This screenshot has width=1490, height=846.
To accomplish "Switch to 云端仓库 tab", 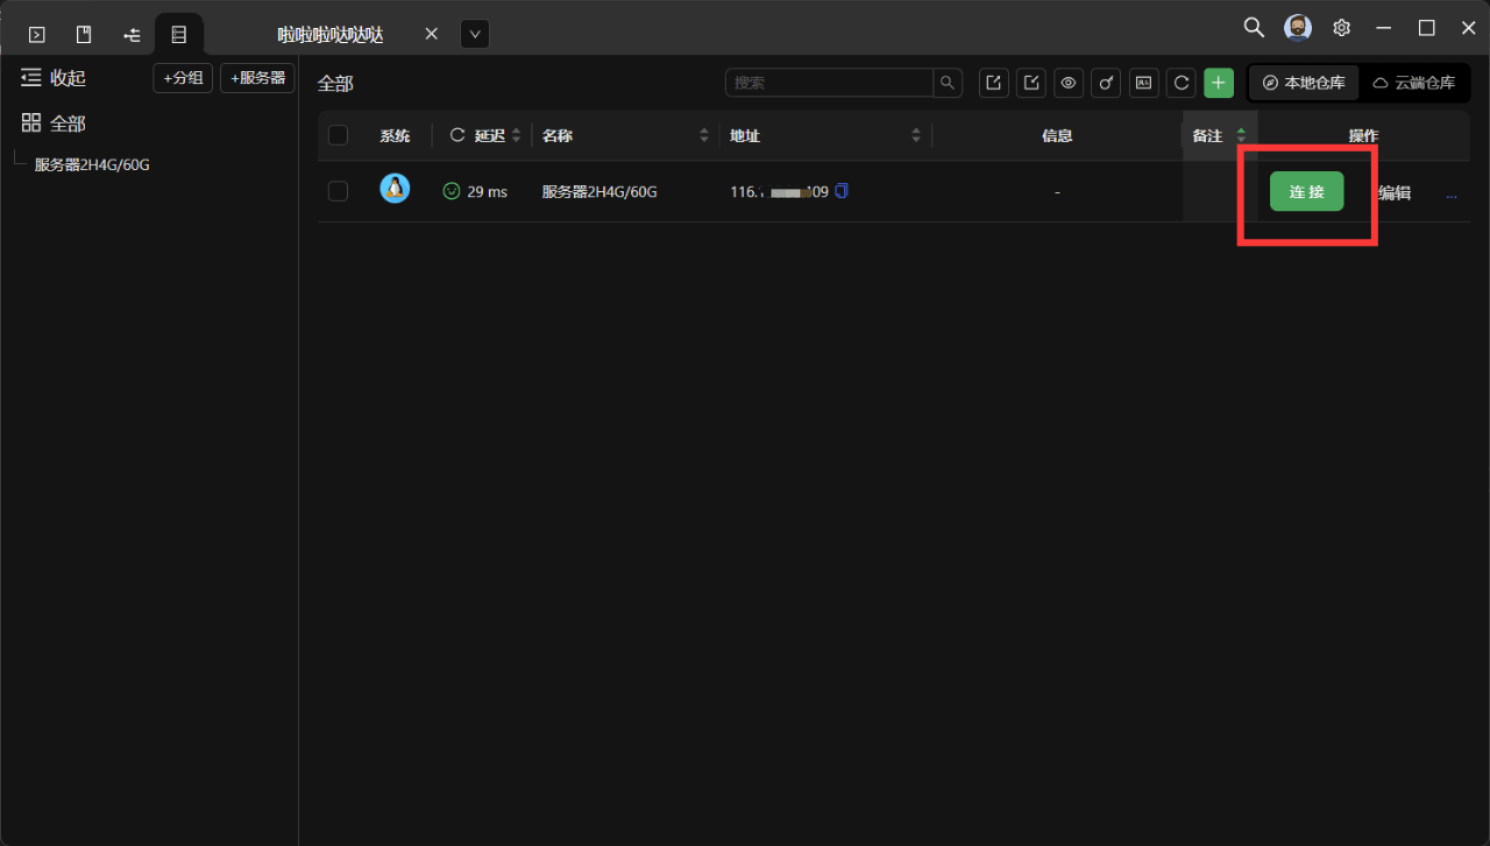I will (x=1414, y=83).
